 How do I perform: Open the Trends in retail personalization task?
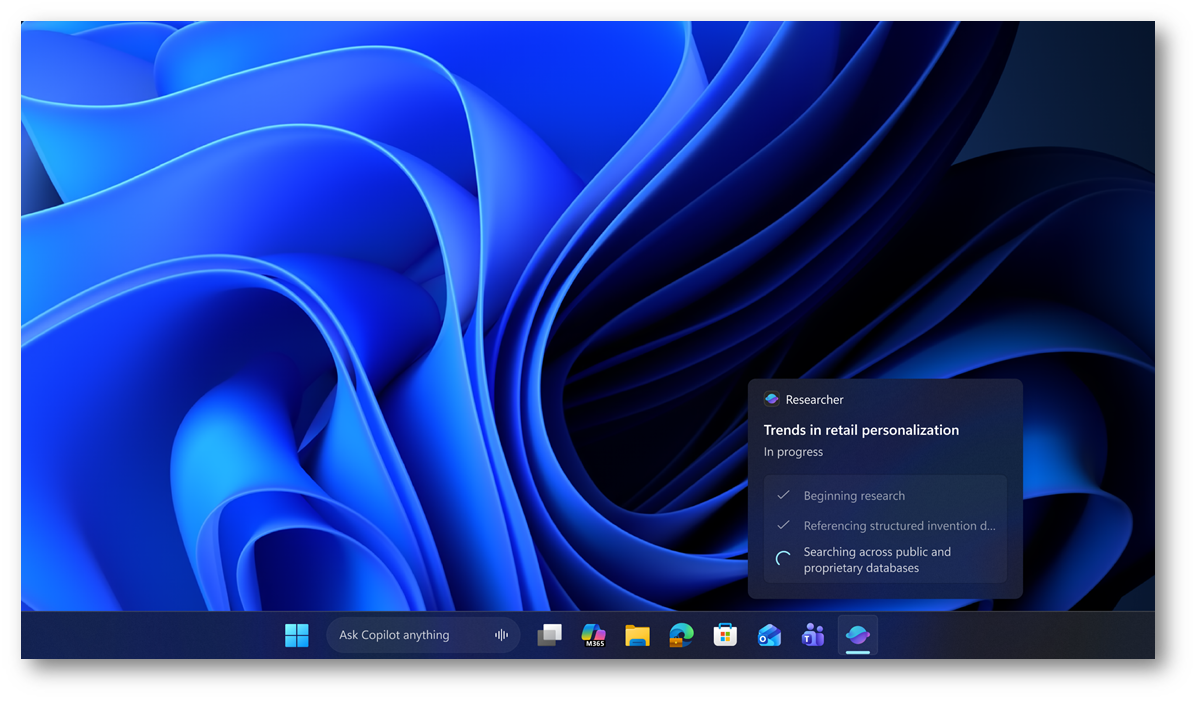pyautogui.click(x=861, y=430)
